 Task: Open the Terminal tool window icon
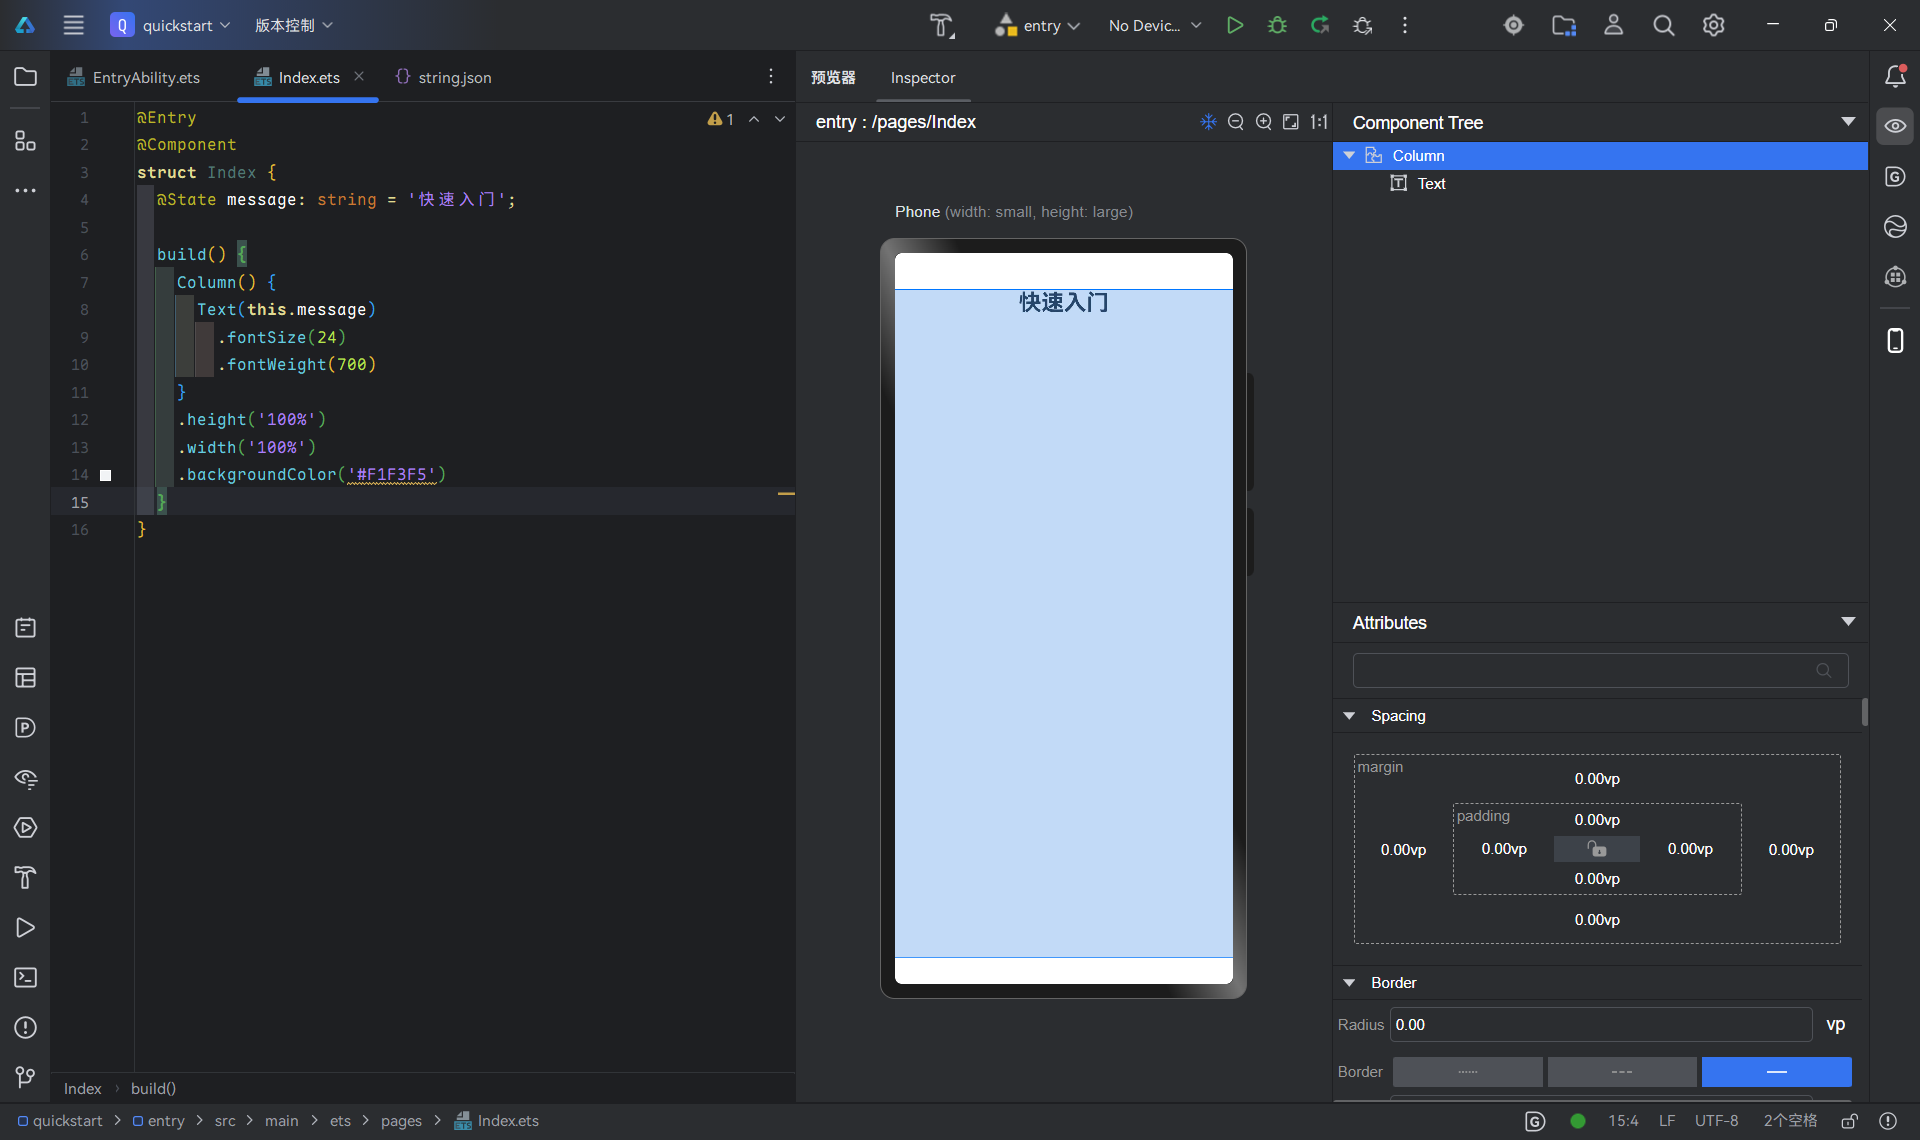26,977
